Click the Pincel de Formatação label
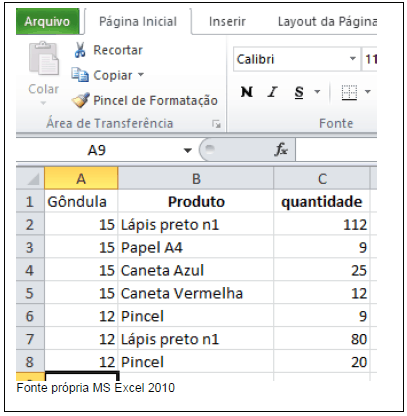The width and height of the screenshot is (407, 416). [x=155, y=100]
